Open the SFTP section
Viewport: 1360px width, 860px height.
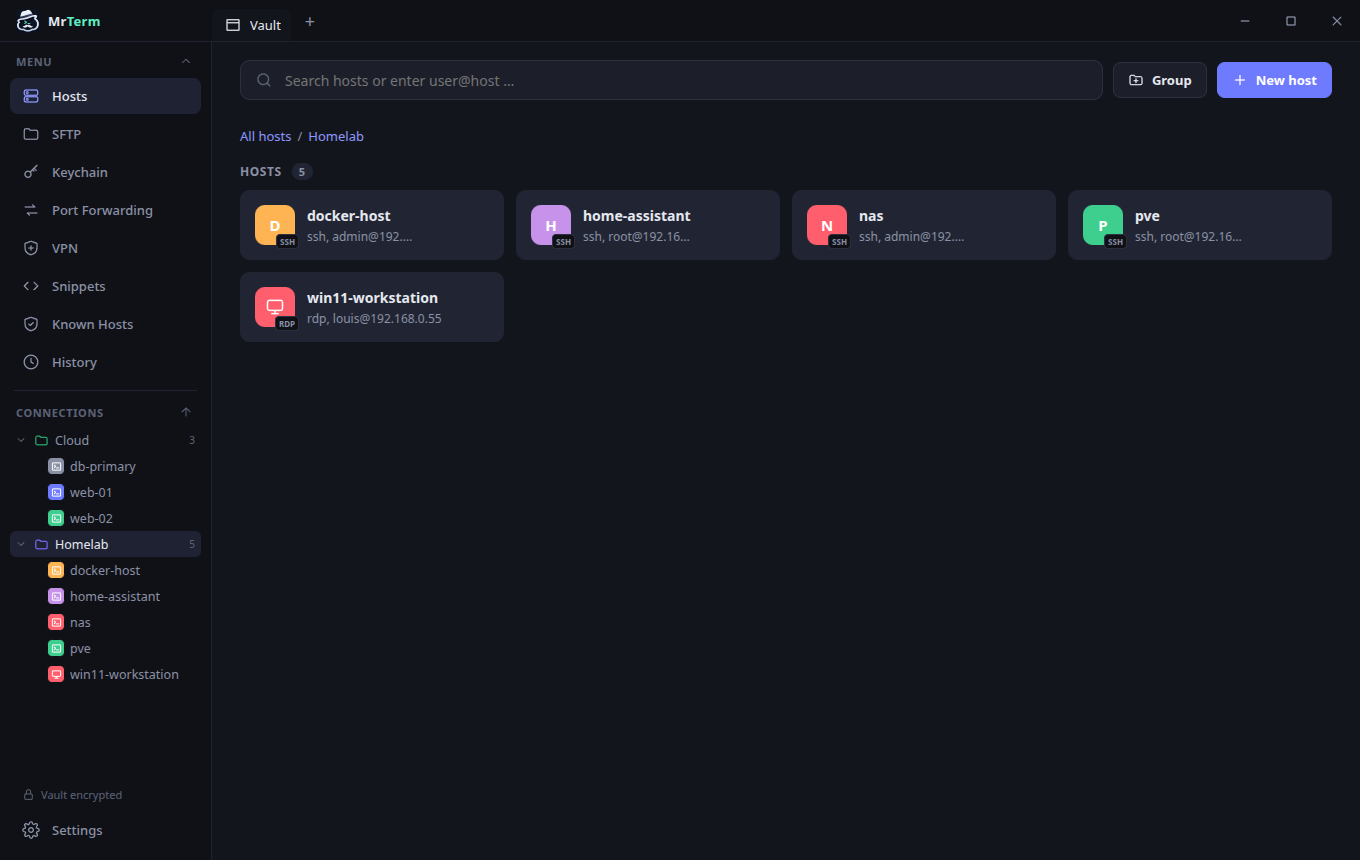[105, 134]
